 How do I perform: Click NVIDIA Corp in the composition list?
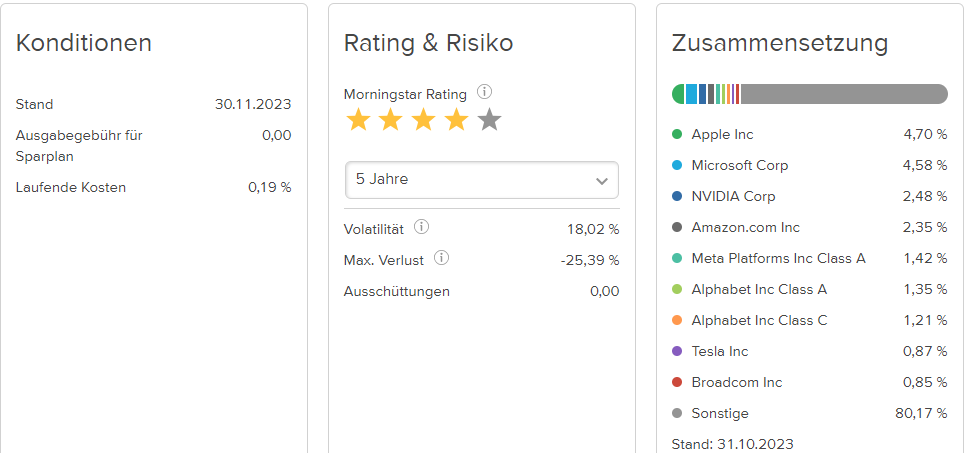[733, 196]
